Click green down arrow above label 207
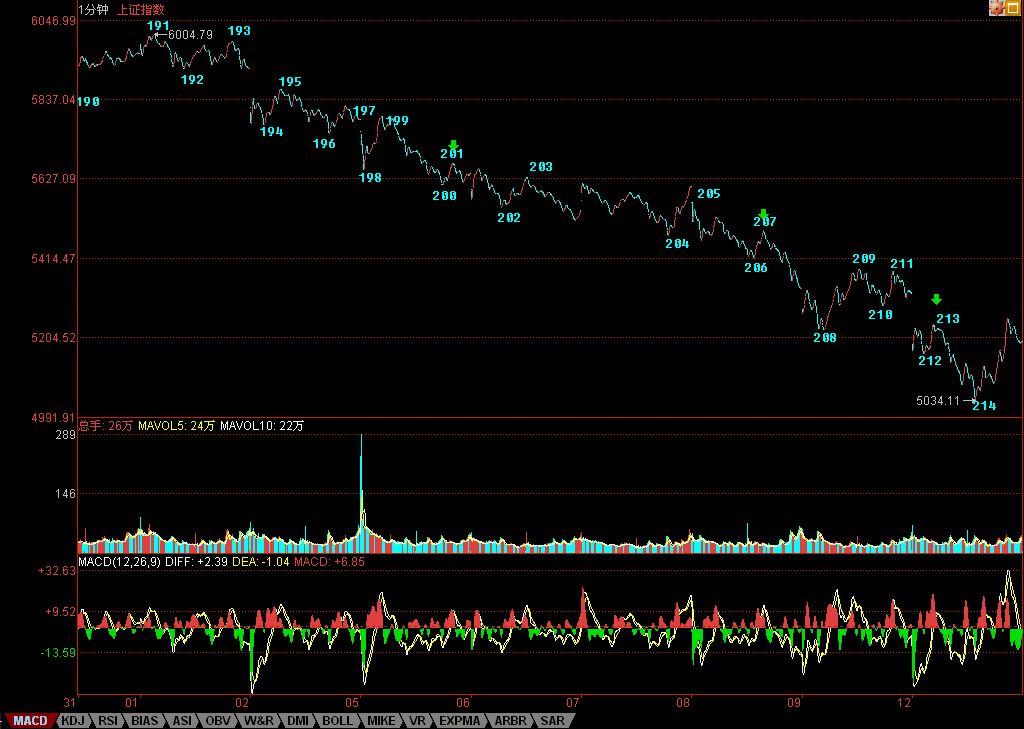1024x729 pixels. (763, 213)
